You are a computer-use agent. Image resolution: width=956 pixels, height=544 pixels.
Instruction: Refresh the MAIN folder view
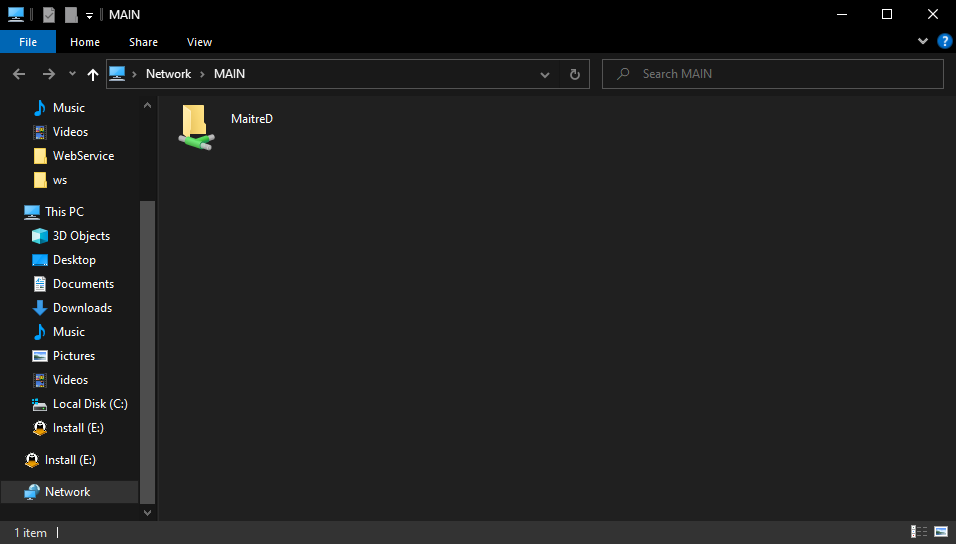tap(574, 74)
